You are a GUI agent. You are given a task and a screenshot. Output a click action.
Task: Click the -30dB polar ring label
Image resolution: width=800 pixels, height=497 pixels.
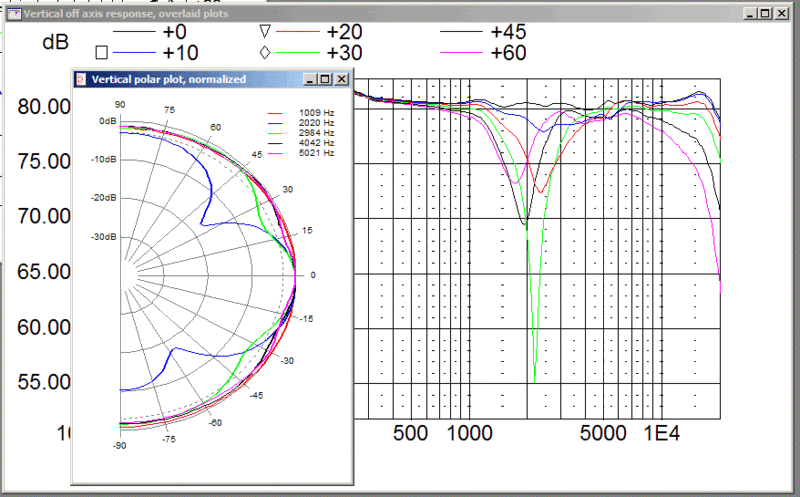pyautogui.click(x=104, y=237)
